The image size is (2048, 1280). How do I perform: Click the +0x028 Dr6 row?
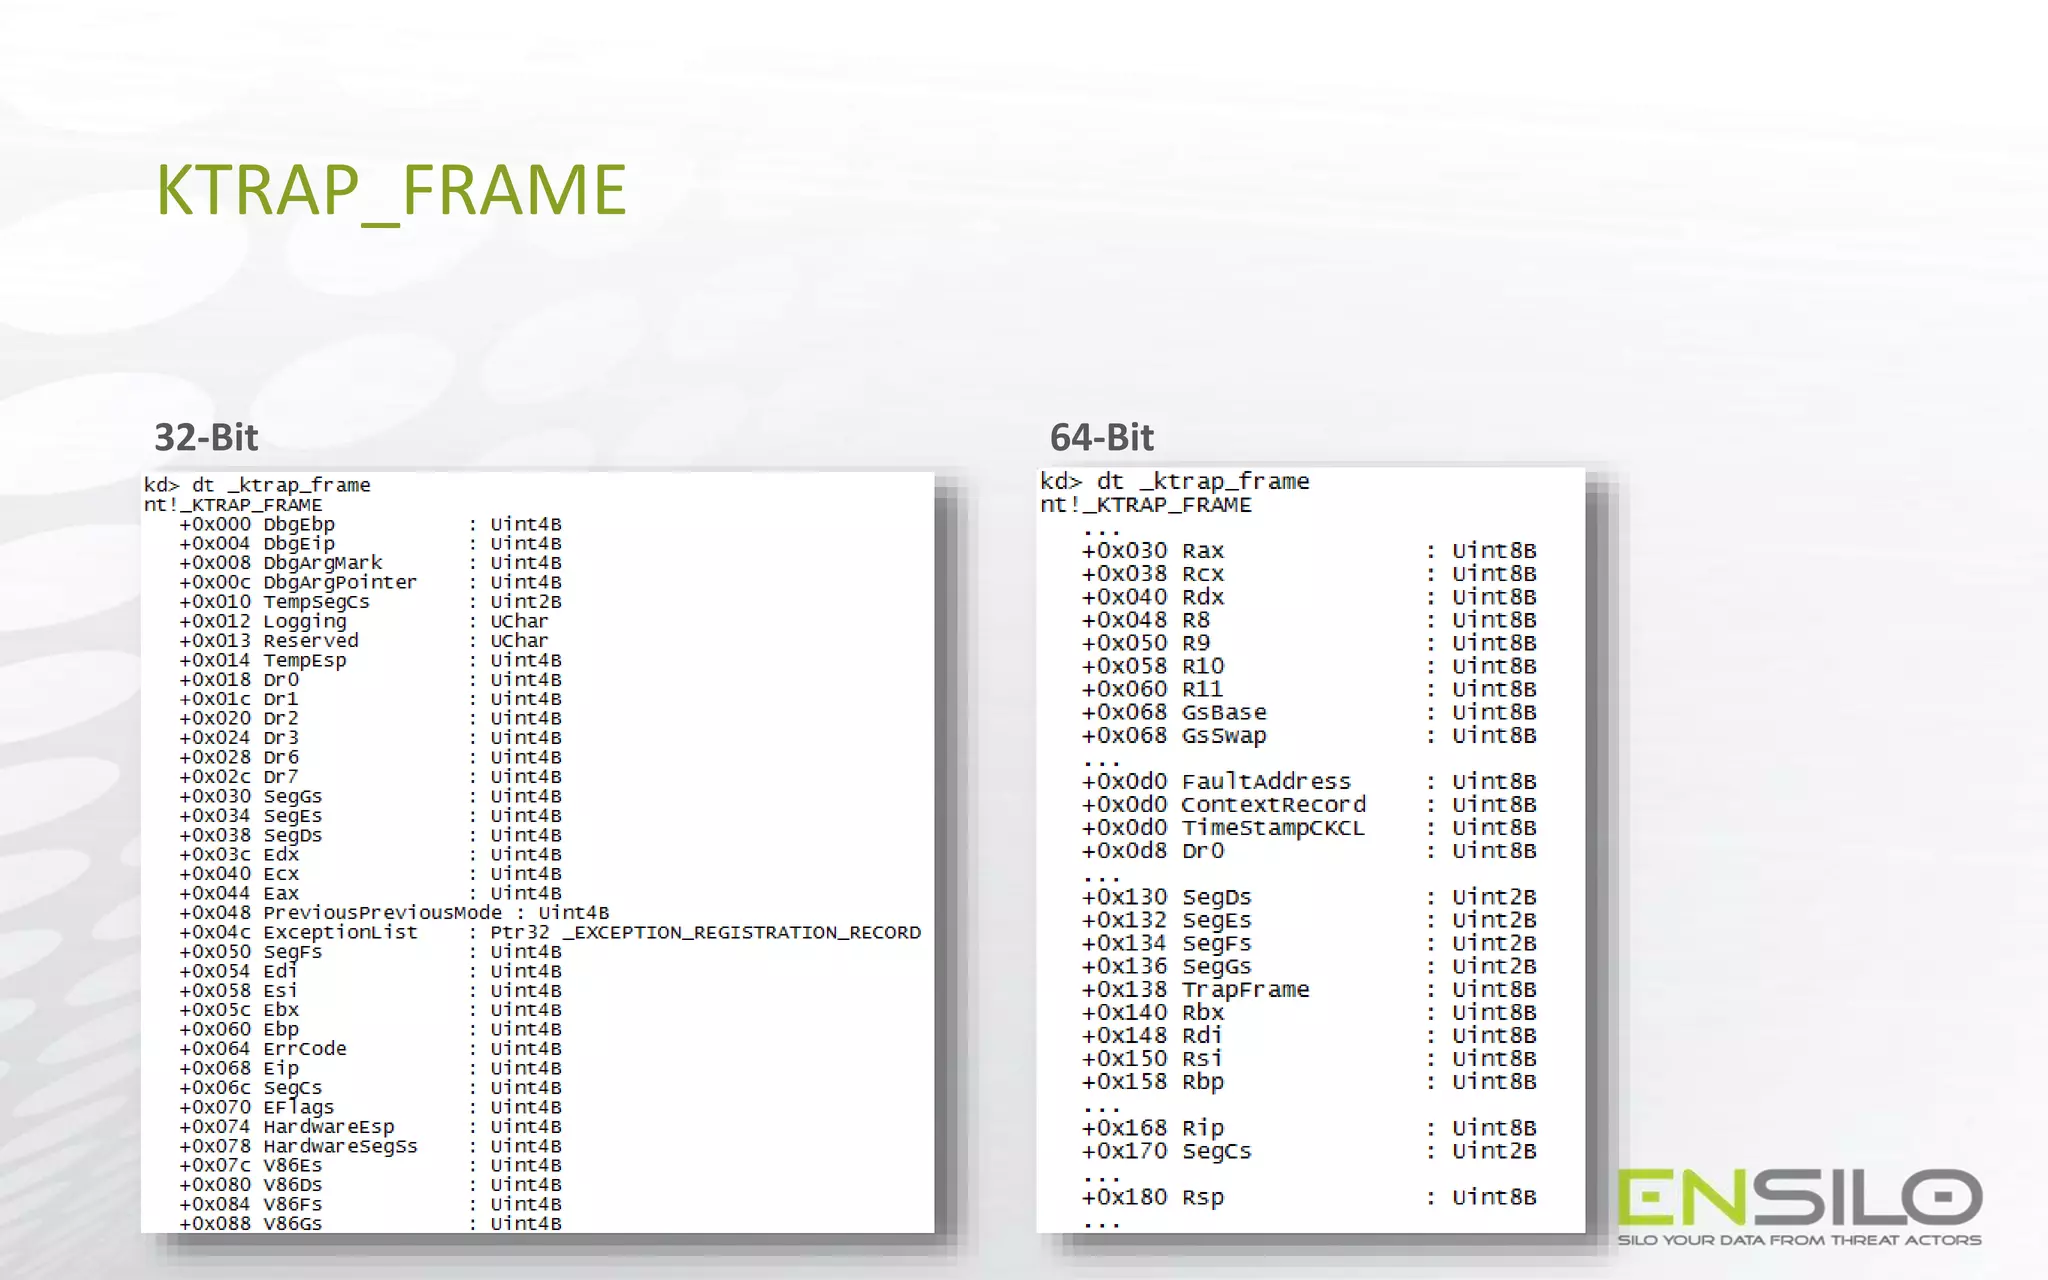pos(370,757)
